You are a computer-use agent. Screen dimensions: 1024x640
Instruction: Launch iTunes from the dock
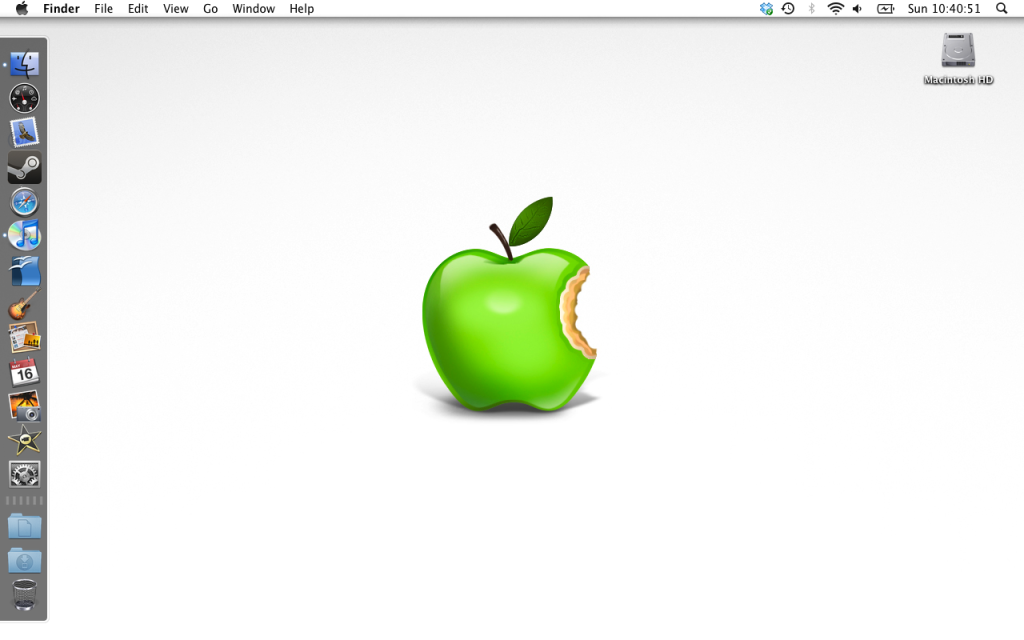click(25, 236)
